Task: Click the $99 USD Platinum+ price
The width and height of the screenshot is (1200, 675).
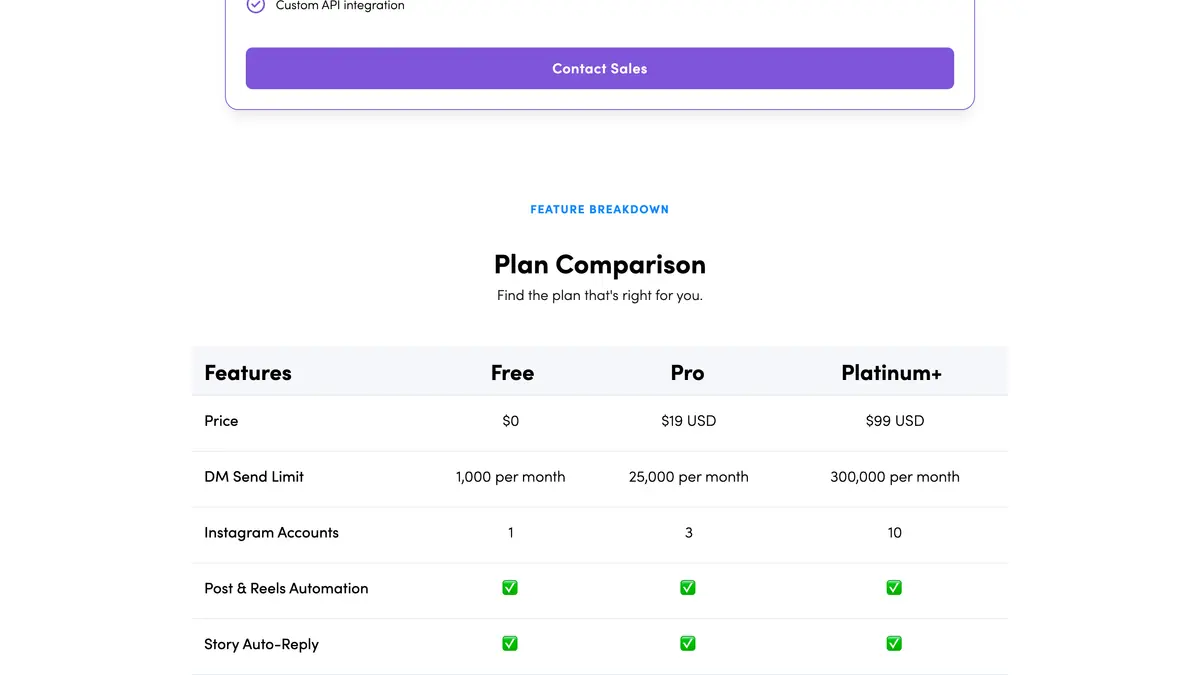Action: click(x=895, y=421)
